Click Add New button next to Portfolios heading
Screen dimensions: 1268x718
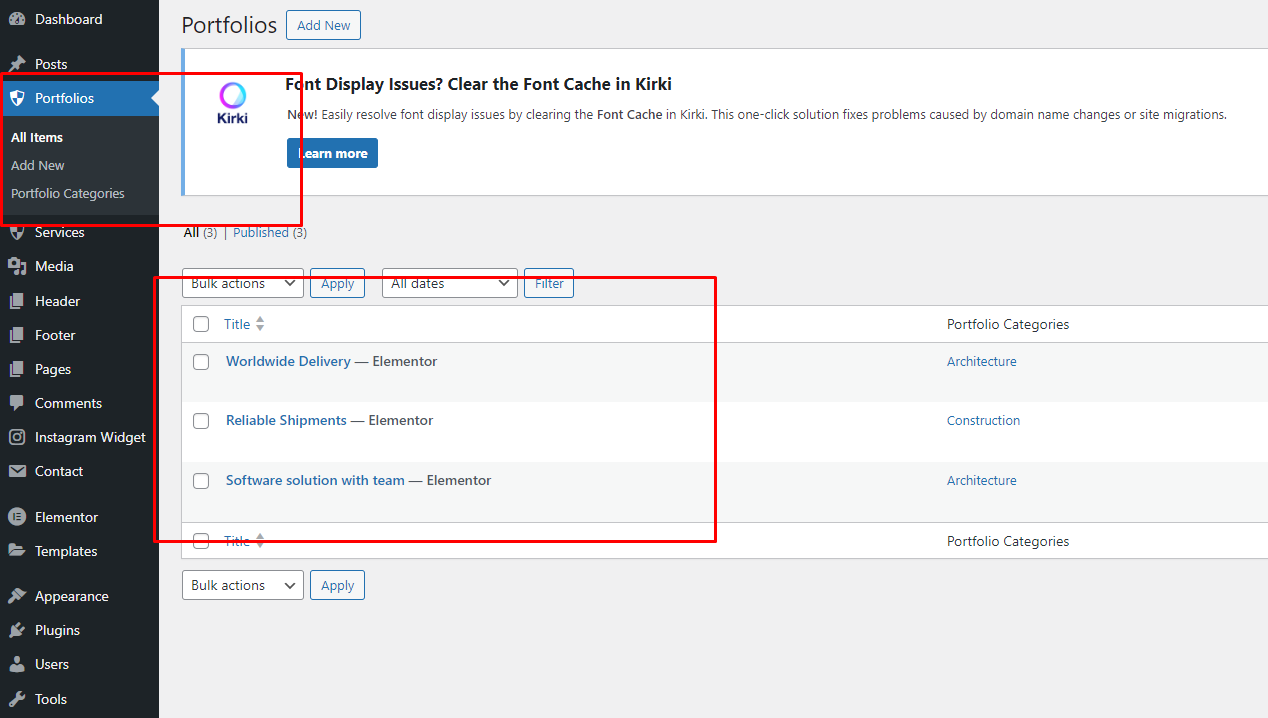pos(323,25)
